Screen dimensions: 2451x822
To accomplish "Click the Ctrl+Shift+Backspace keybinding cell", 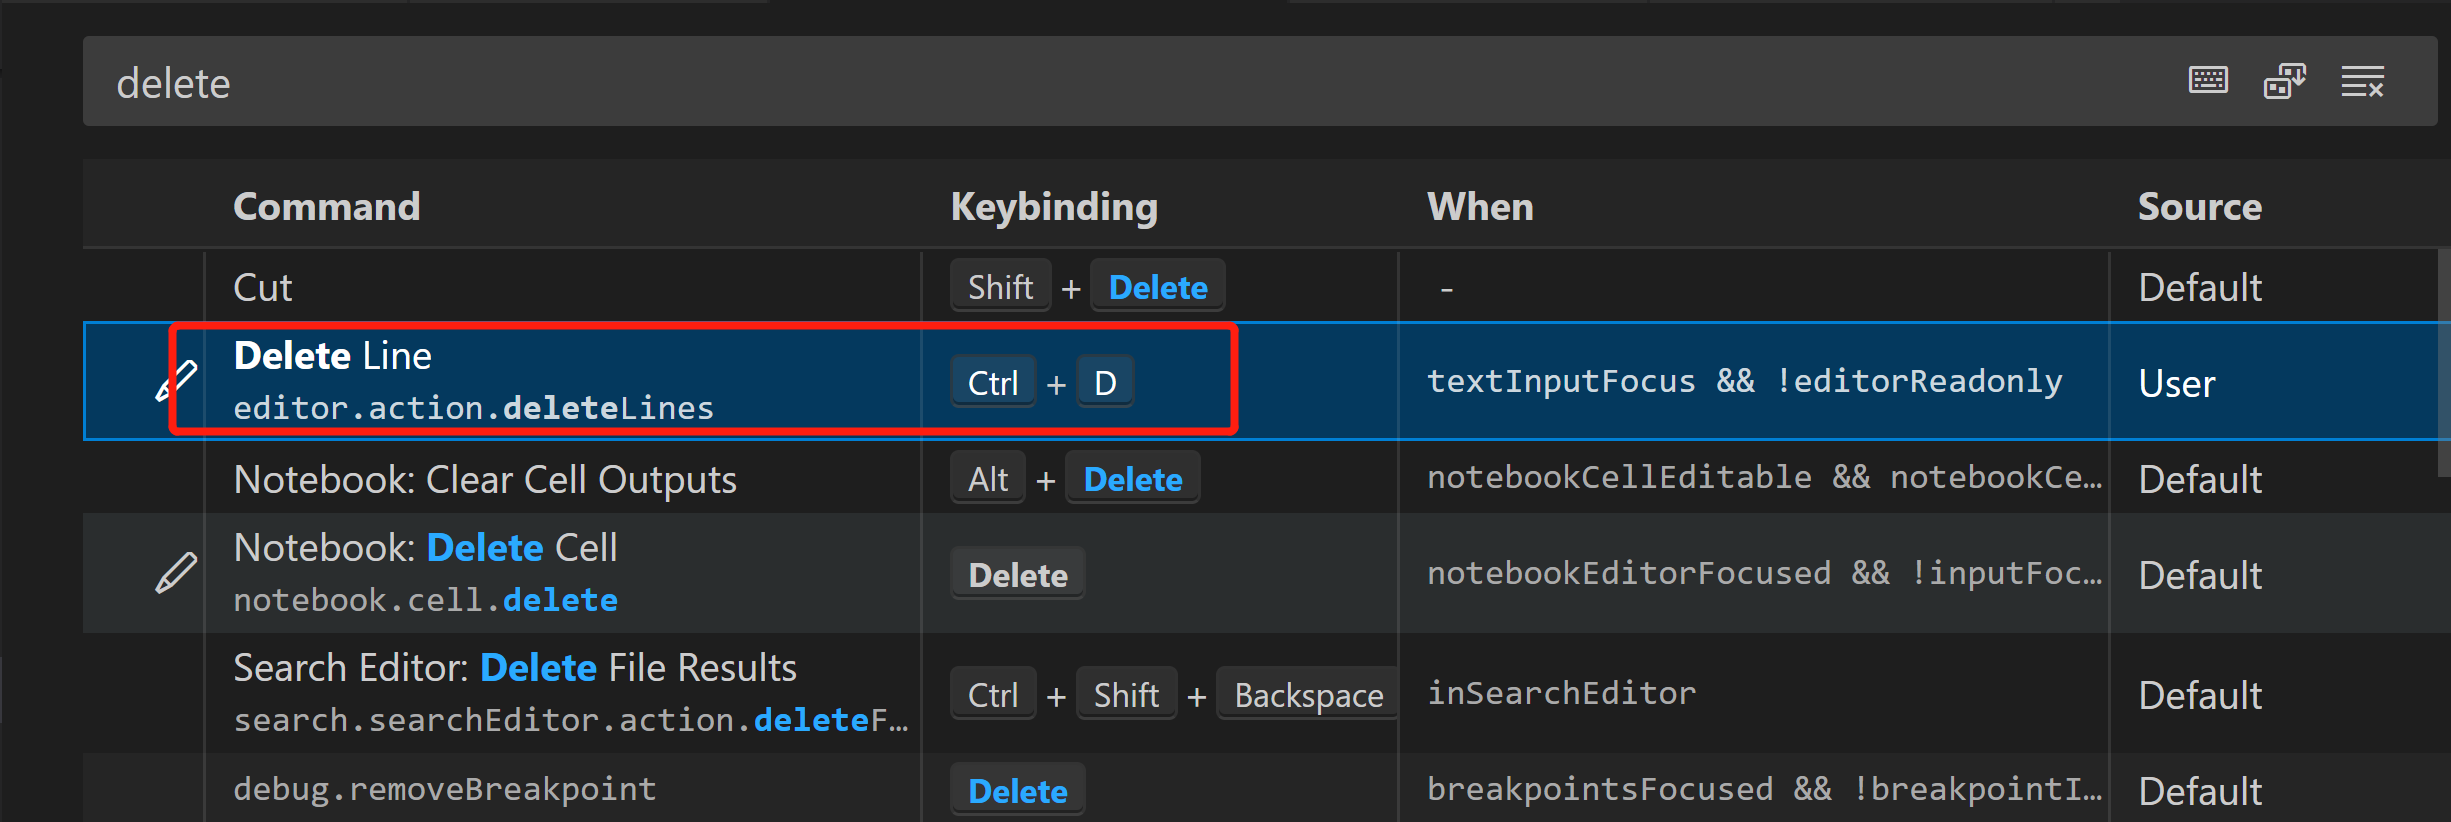I will 1174,695.
